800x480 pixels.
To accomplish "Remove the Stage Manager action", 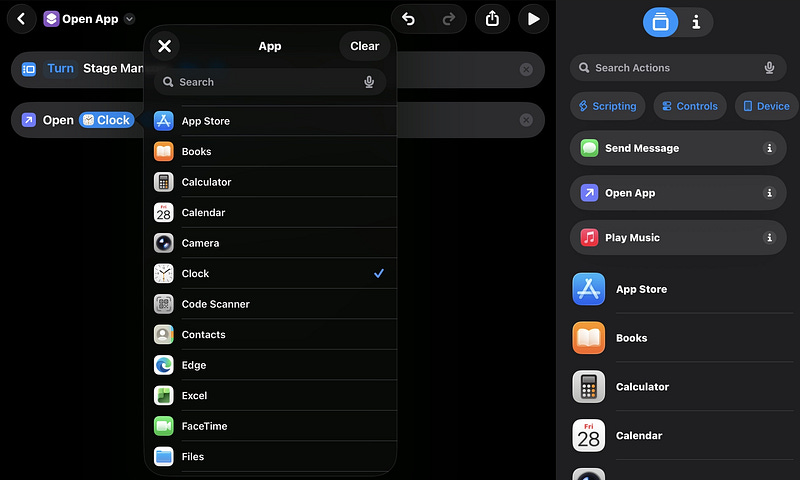I will [526, 69].
